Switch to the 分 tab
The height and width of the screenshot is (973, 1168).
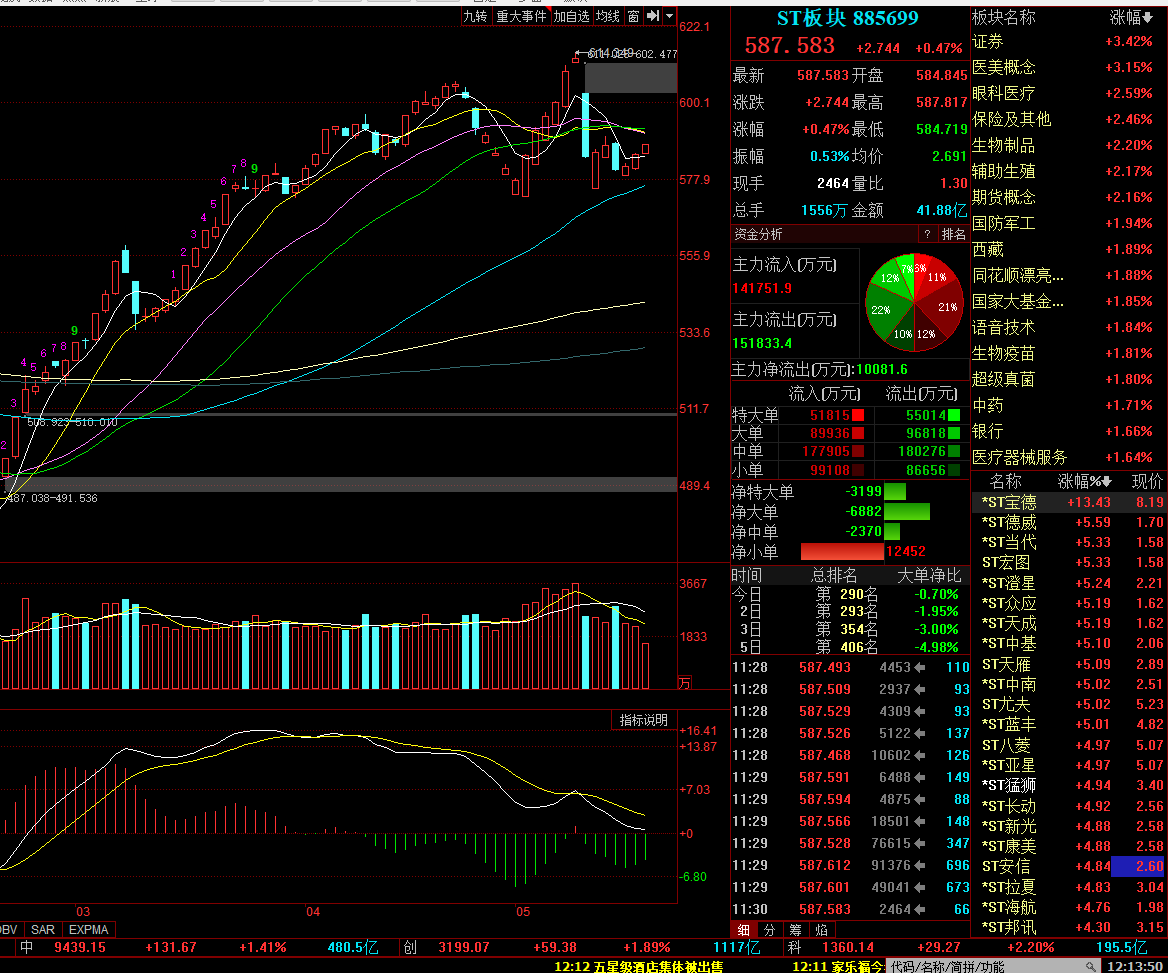769,930
